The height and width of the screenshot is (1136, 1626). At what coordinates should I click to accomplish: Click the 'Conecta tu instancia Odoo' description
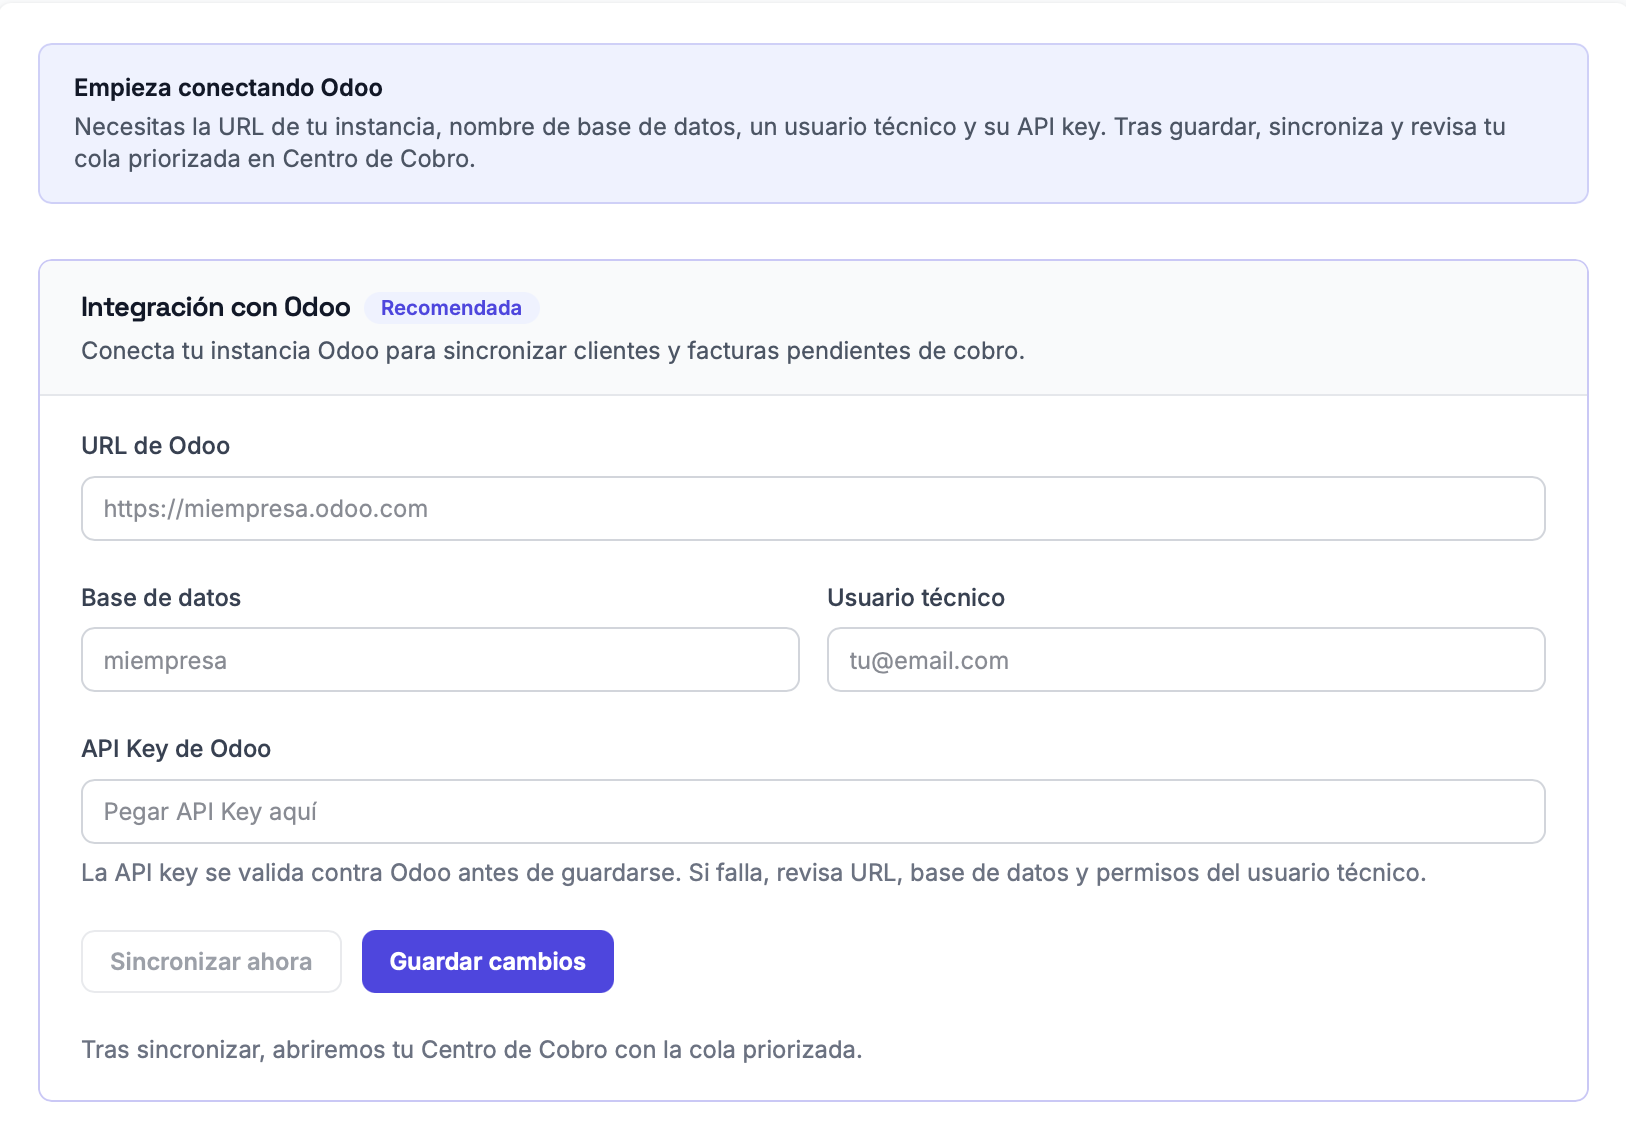[553, 351]
